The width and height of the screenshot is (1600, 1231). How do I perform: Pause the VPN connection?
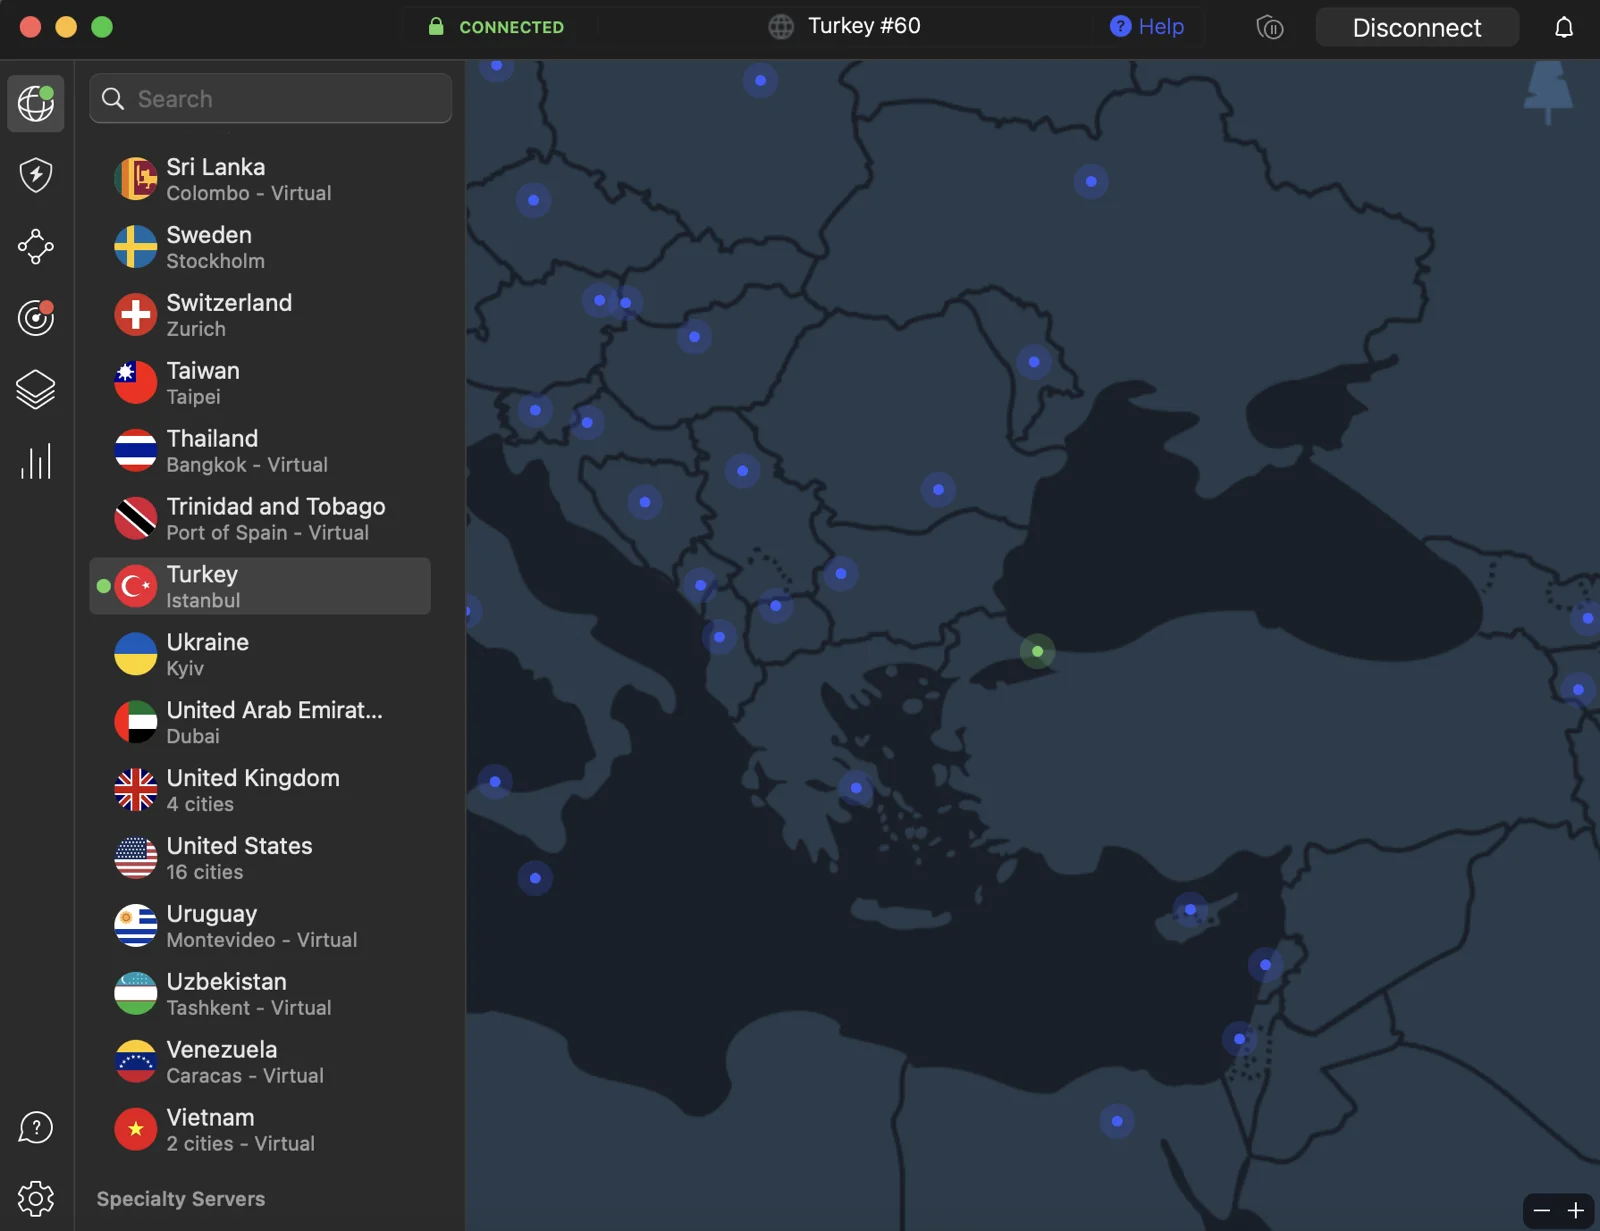[1269, 27]
